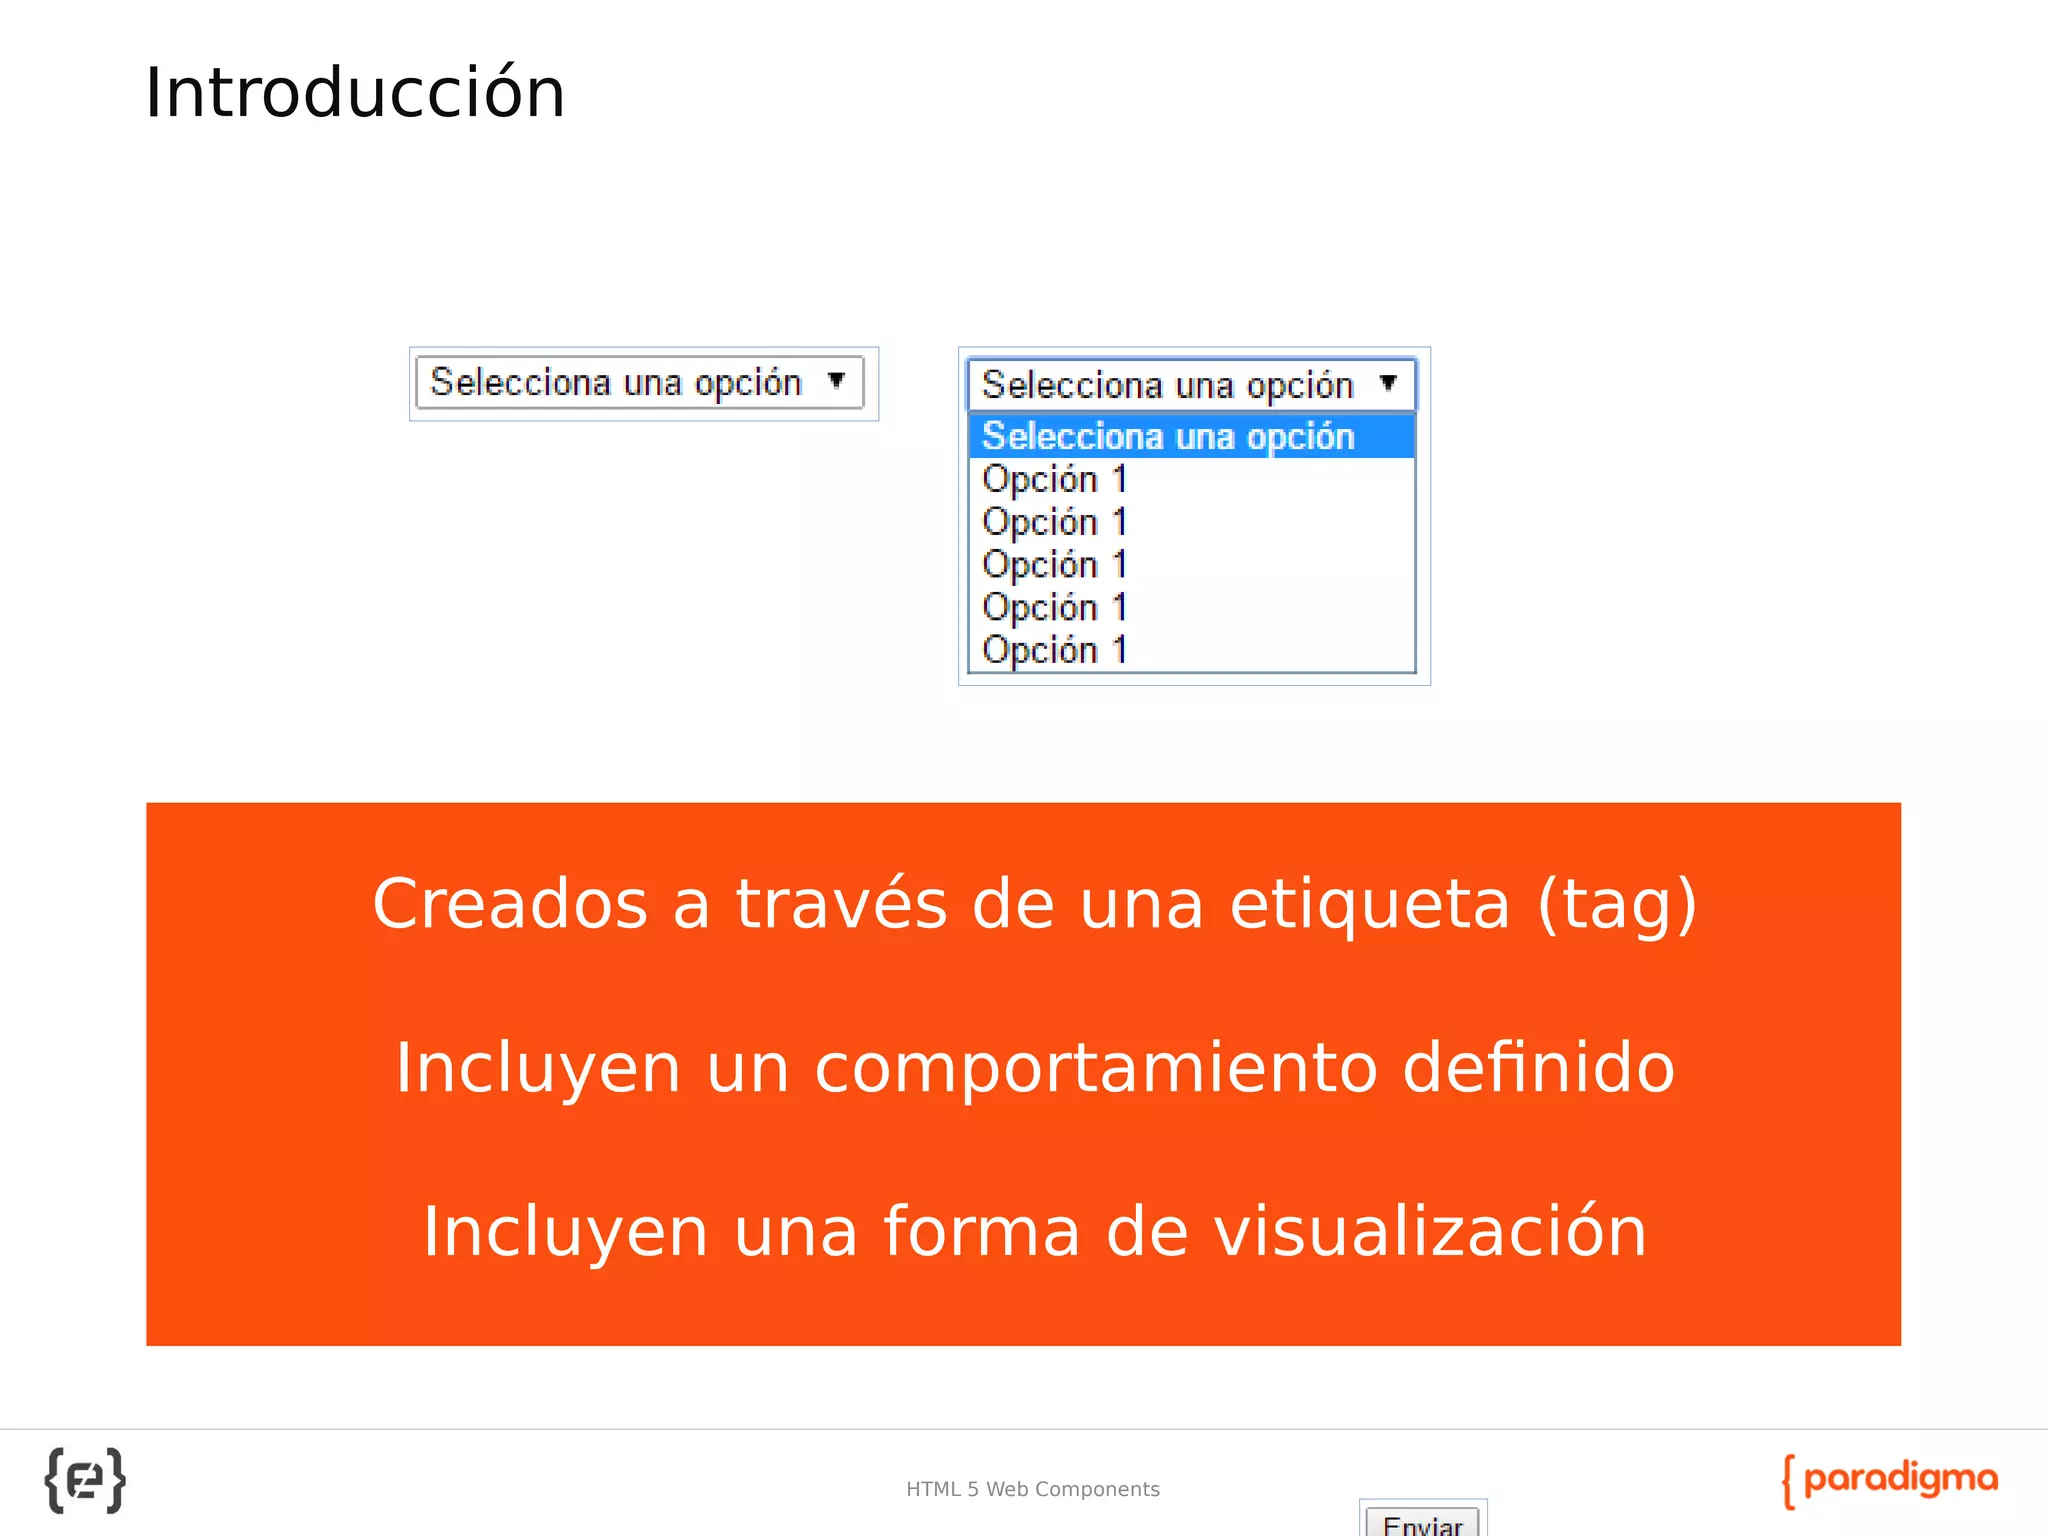
Task: Collapse the opened 'Selecciona una opción' combo box
Action: [1192, 385]
